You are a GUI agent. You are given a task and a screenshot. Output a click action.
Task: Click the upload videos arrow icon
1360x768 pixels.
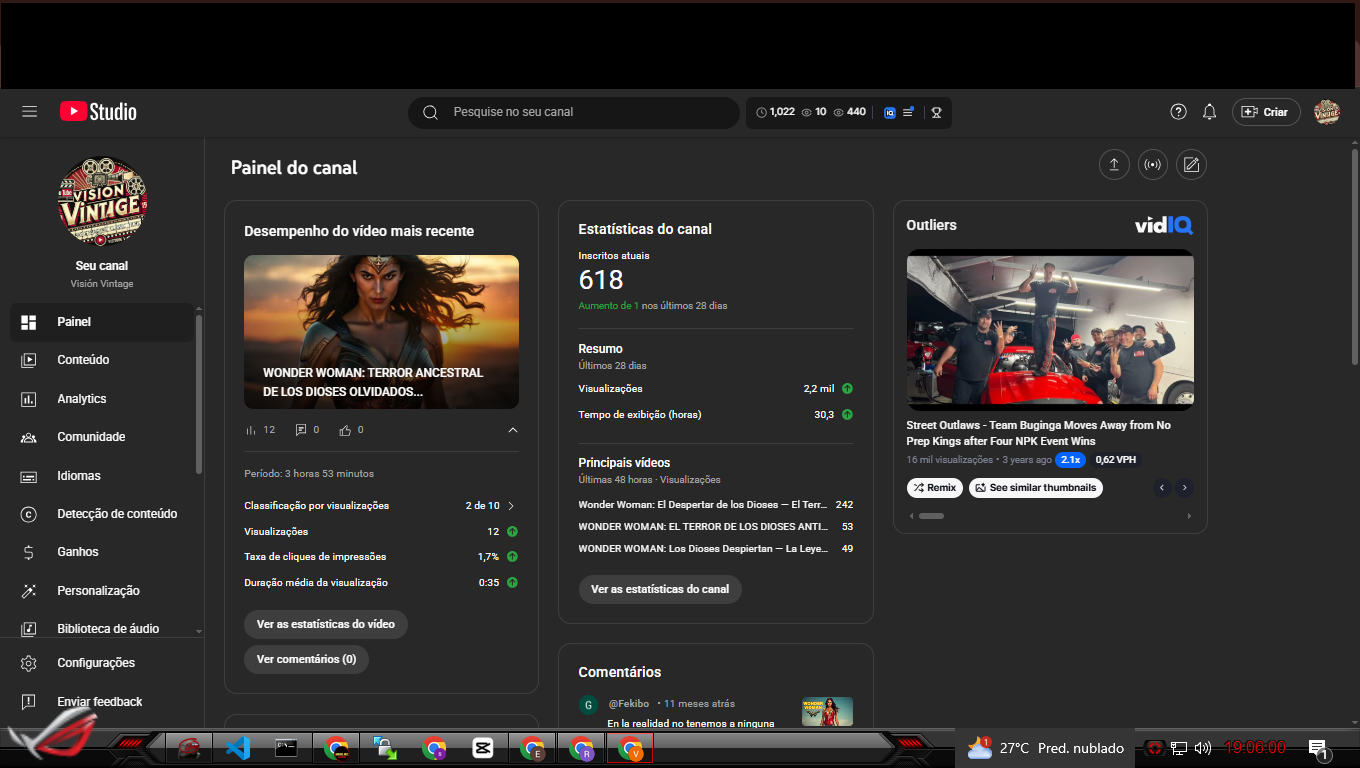(1114, 165)
